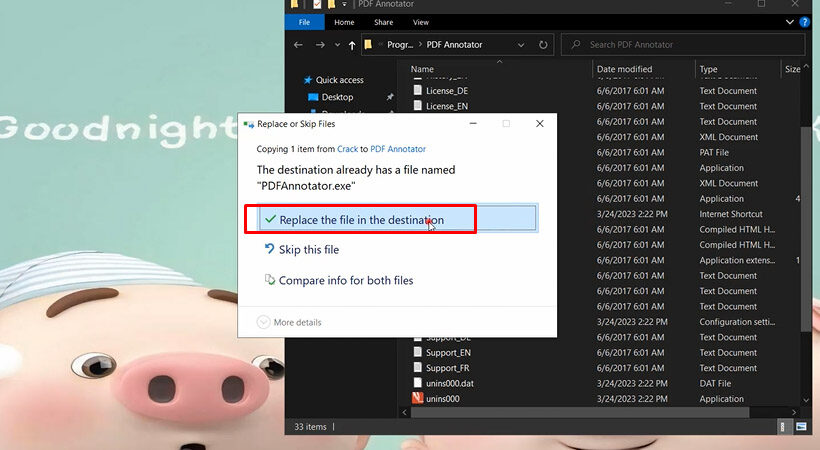Open the File menu
820x450 pixels.
[x=304, y=22]
